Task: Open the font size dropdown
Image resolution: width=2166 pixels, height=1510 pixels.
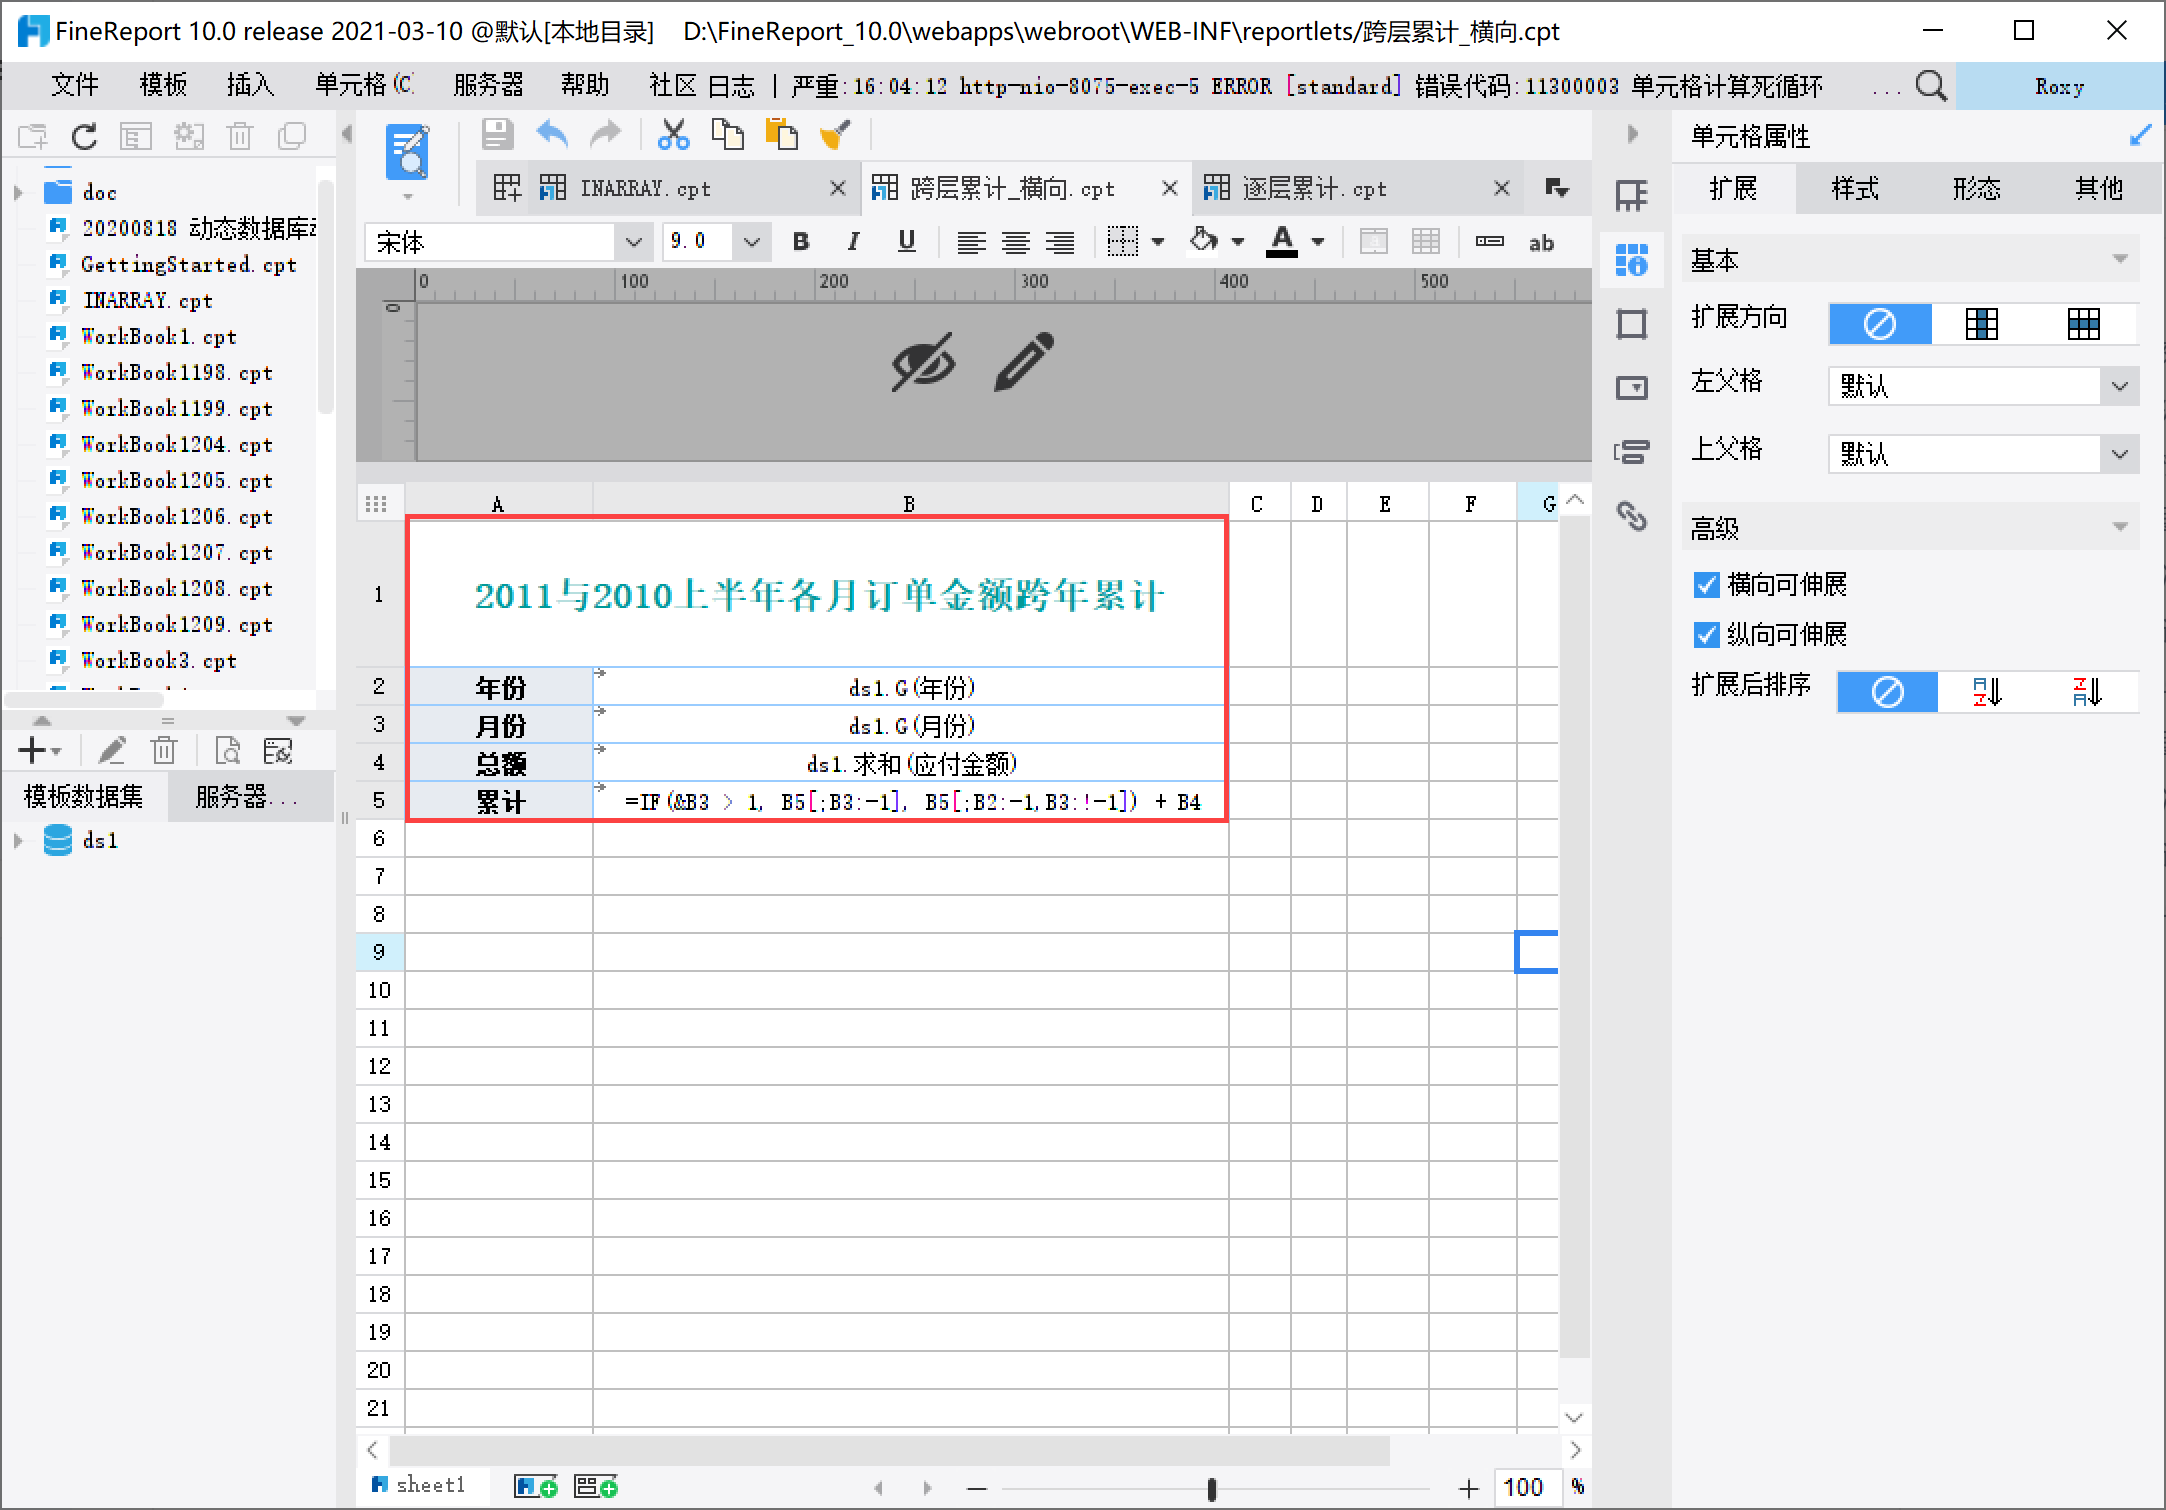Action: (x=752, y=242)
